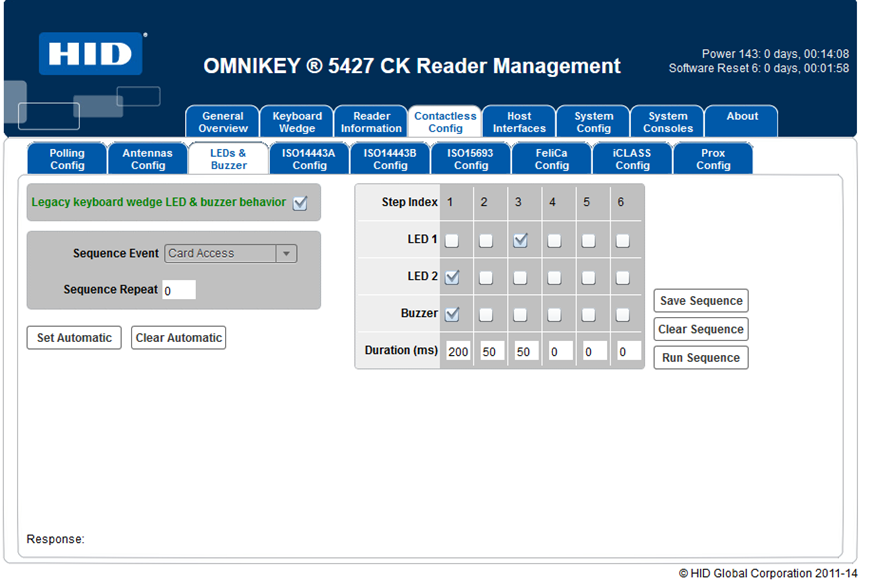Screen dimensions: 875x584
Task: Switch to the Antennas Config sub-tab
Action: [148, 159]
